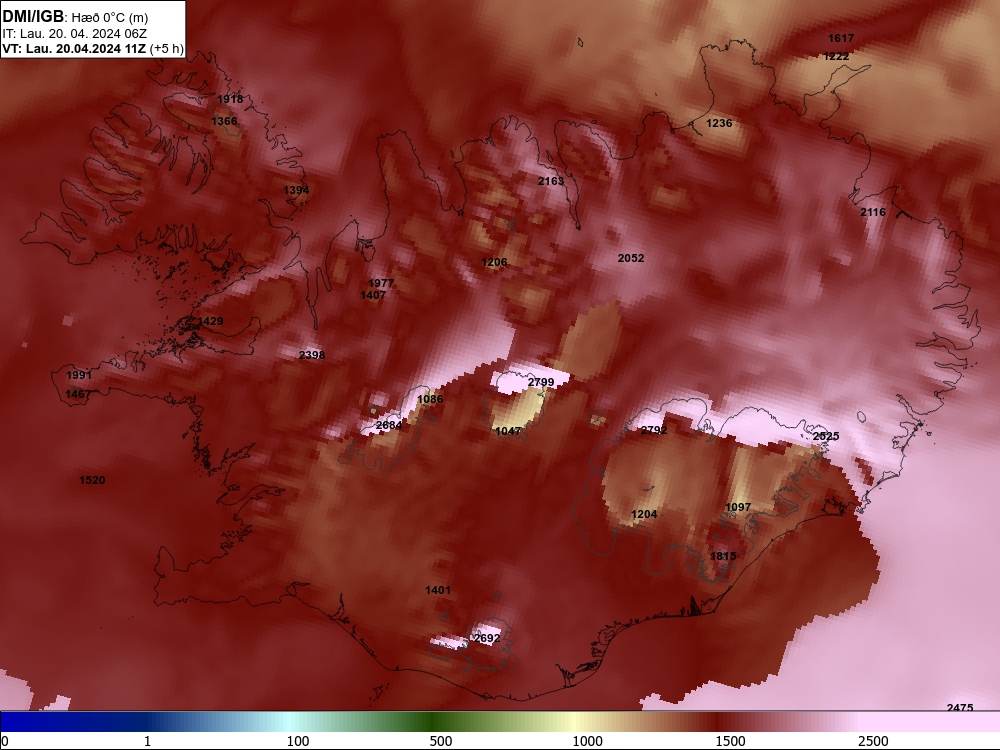1000x750 pixels.
Task: Click the map value 2684
Action: 389,425
